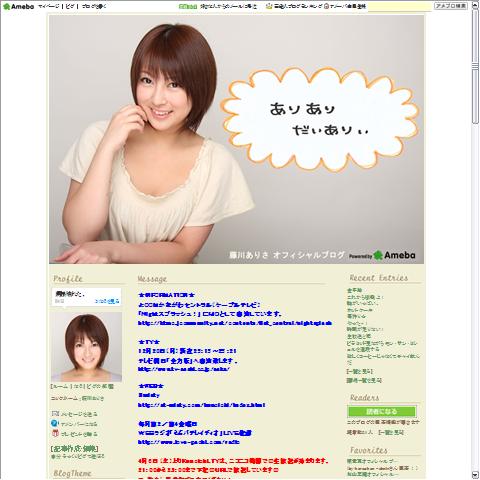Open the アメンバーになる link
The height and width of the screenshot is (480, 480).
79,424
